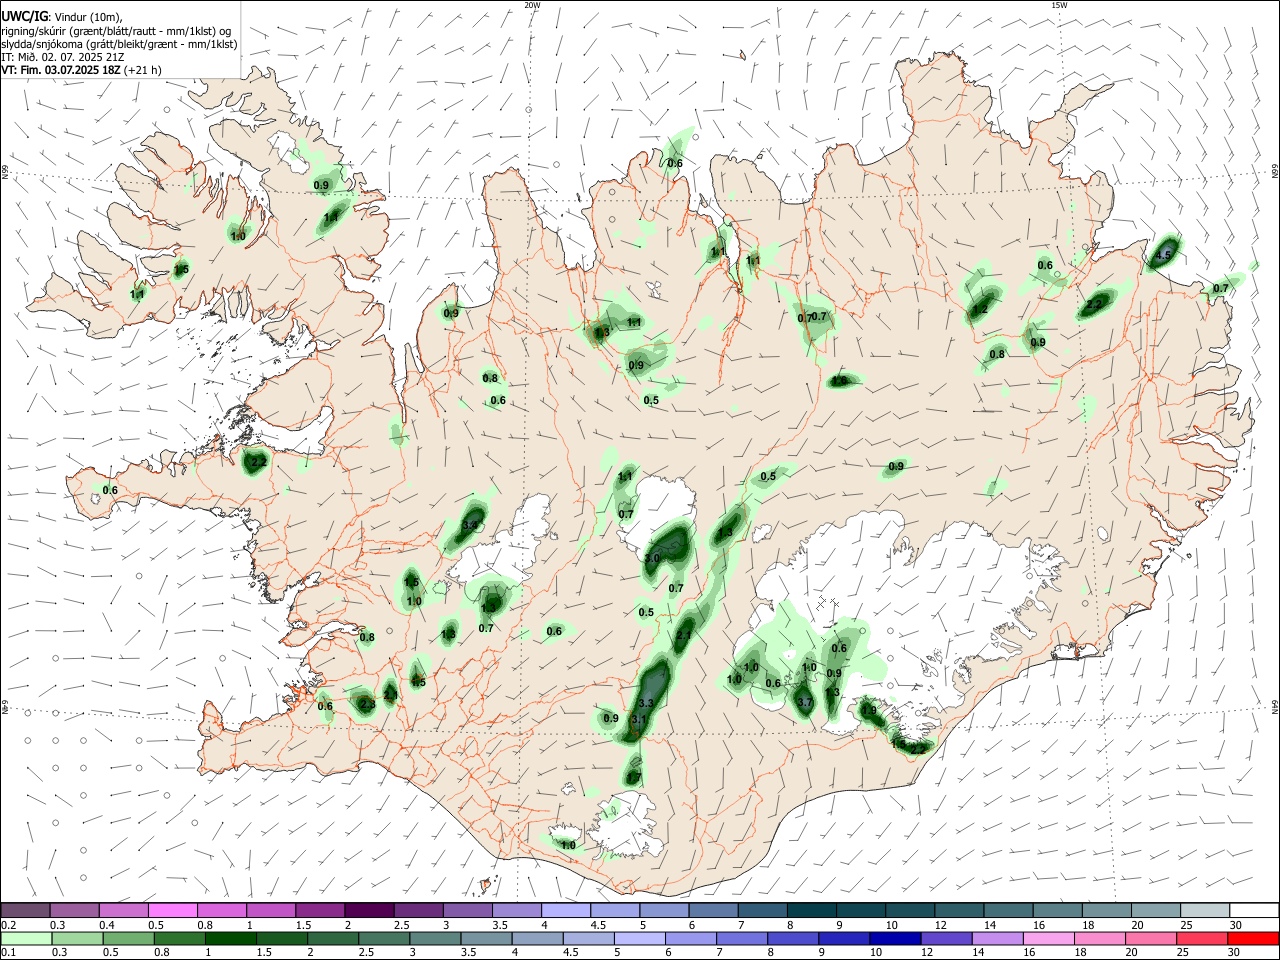Click the dark purple 2 swatch in top legend
Screen dimensions: 1280x960
(x=369, y=910)
